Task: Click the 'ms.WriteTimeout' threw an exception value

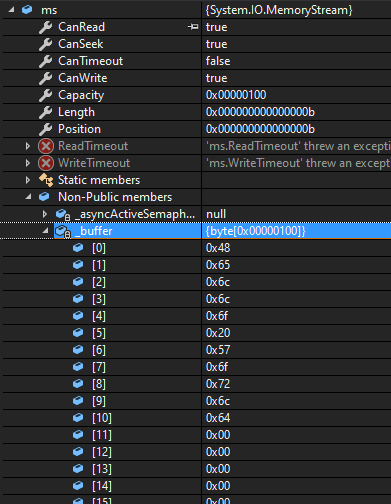Action: click(298, 163)
